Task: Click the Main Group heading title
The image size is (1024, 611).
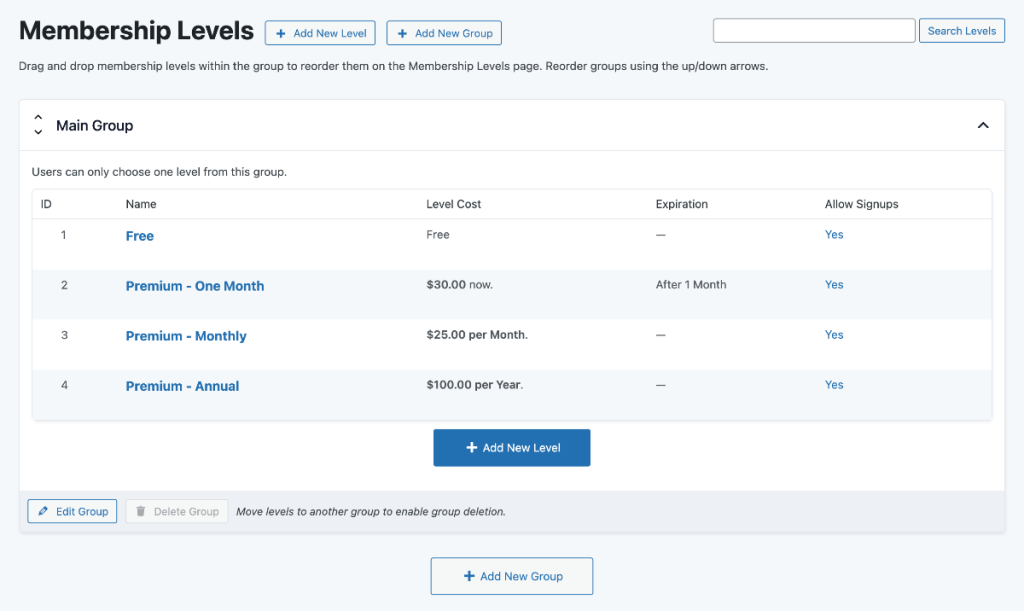Action: pyautogui.click(x=95, y=126)
